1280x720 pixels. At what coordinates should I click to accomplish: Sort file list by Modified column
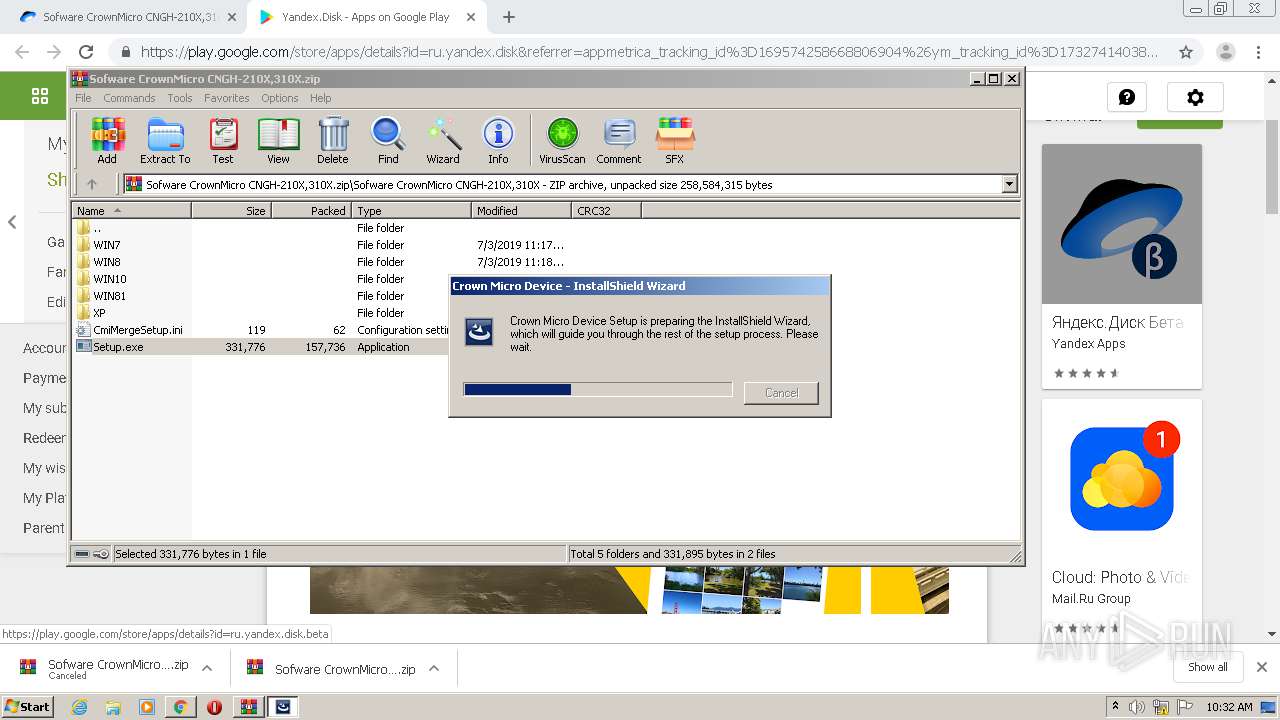pyautogui.click(x=521, y=210)
